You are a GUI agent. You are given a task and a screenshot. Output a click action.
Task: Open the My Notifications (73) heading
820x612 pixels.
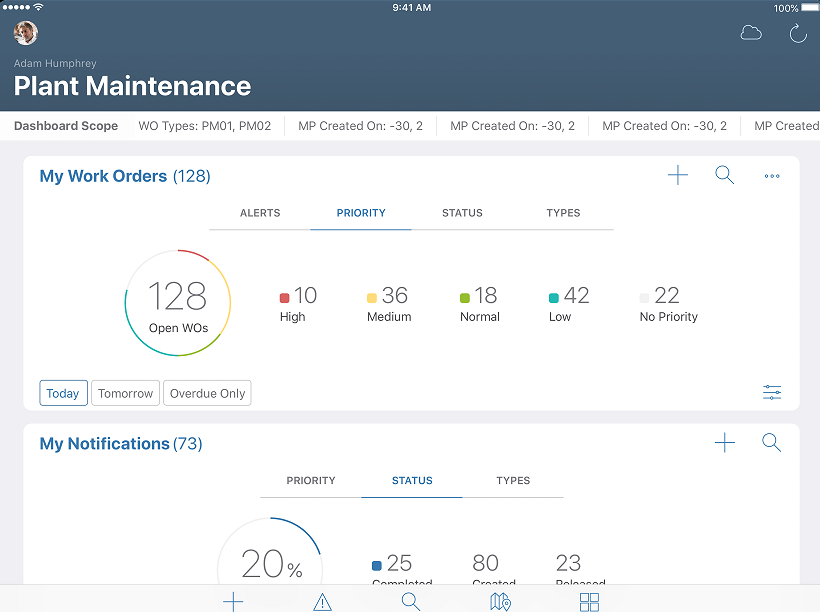[x=120, y=443]
